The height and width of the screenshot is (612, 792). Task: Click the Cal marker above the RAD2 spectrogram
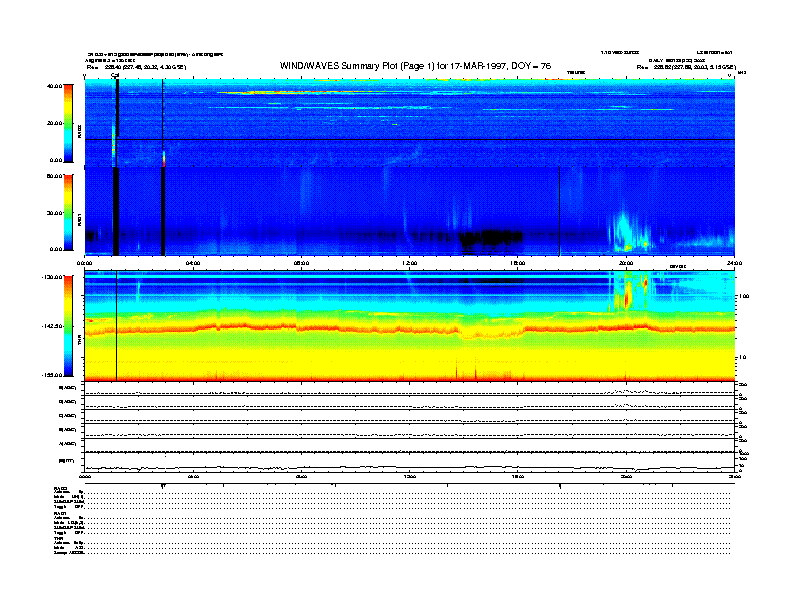click(115, 76)
